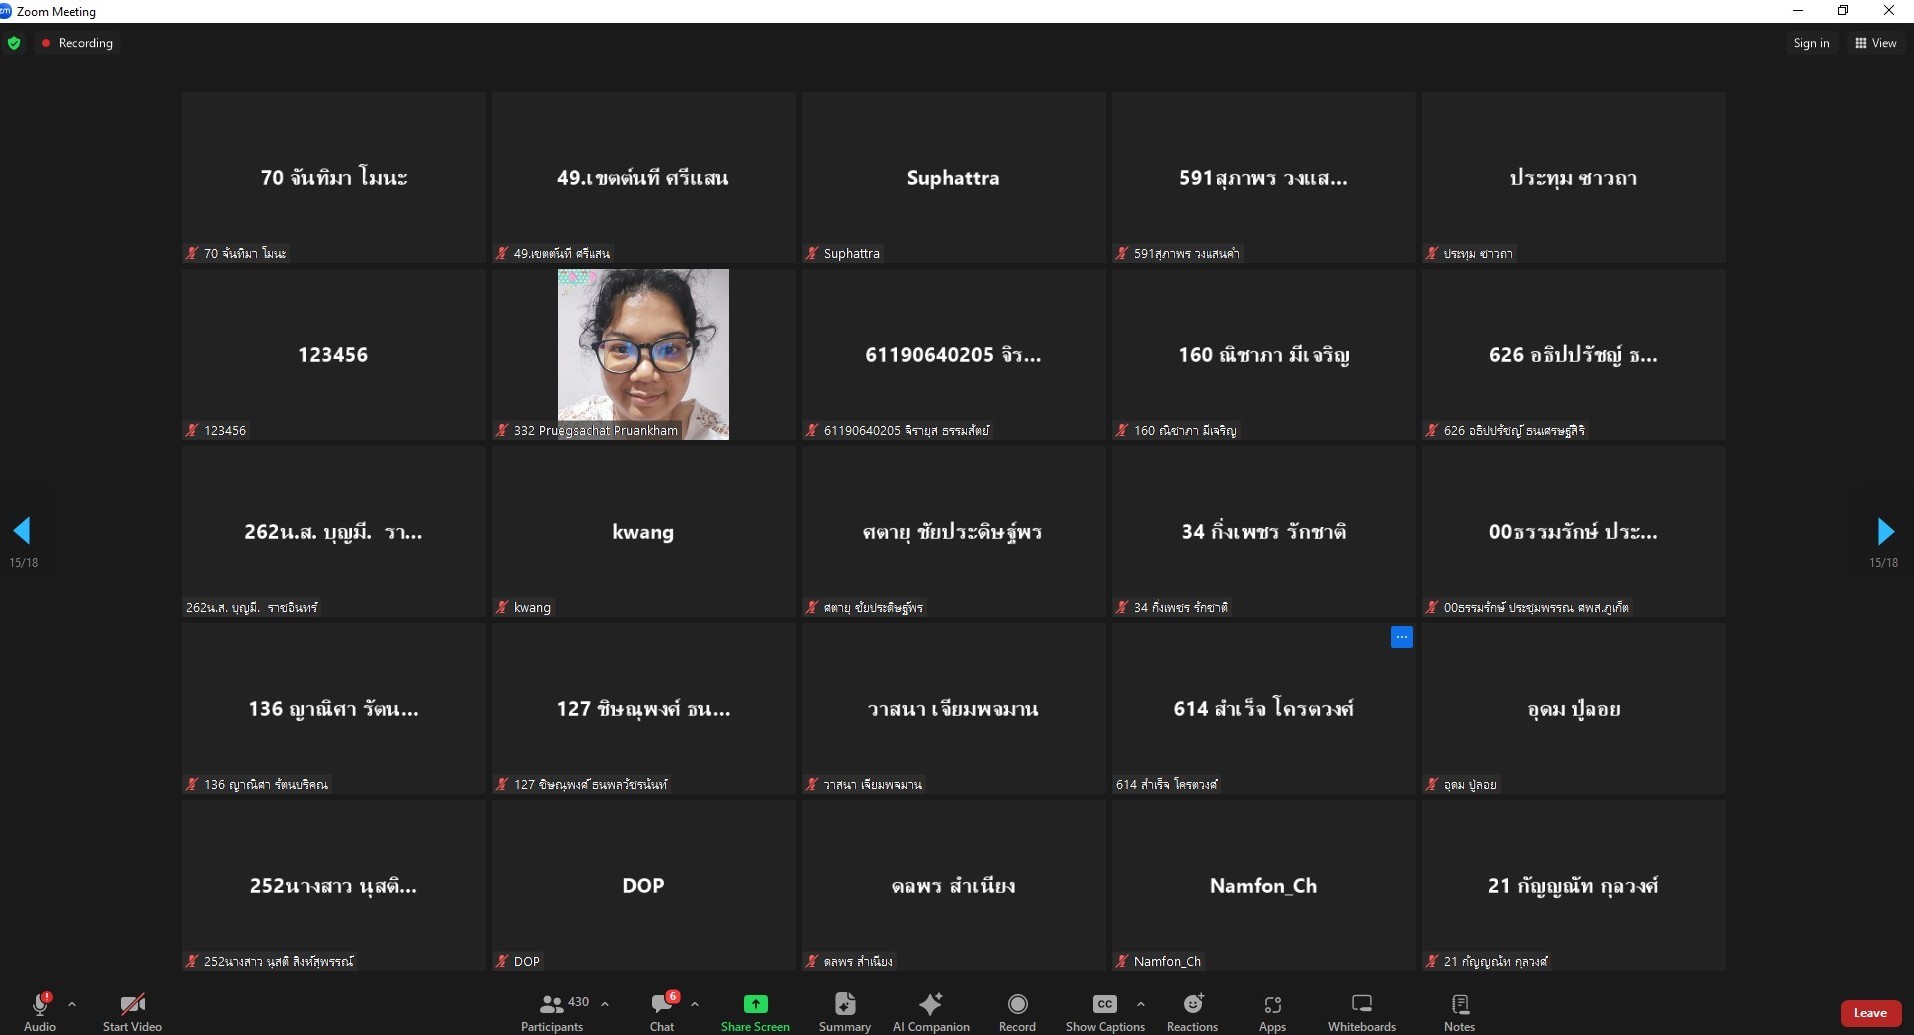
Task: Click the muted mic icon beside label Suphattra
Action: (x=812, y=254)
